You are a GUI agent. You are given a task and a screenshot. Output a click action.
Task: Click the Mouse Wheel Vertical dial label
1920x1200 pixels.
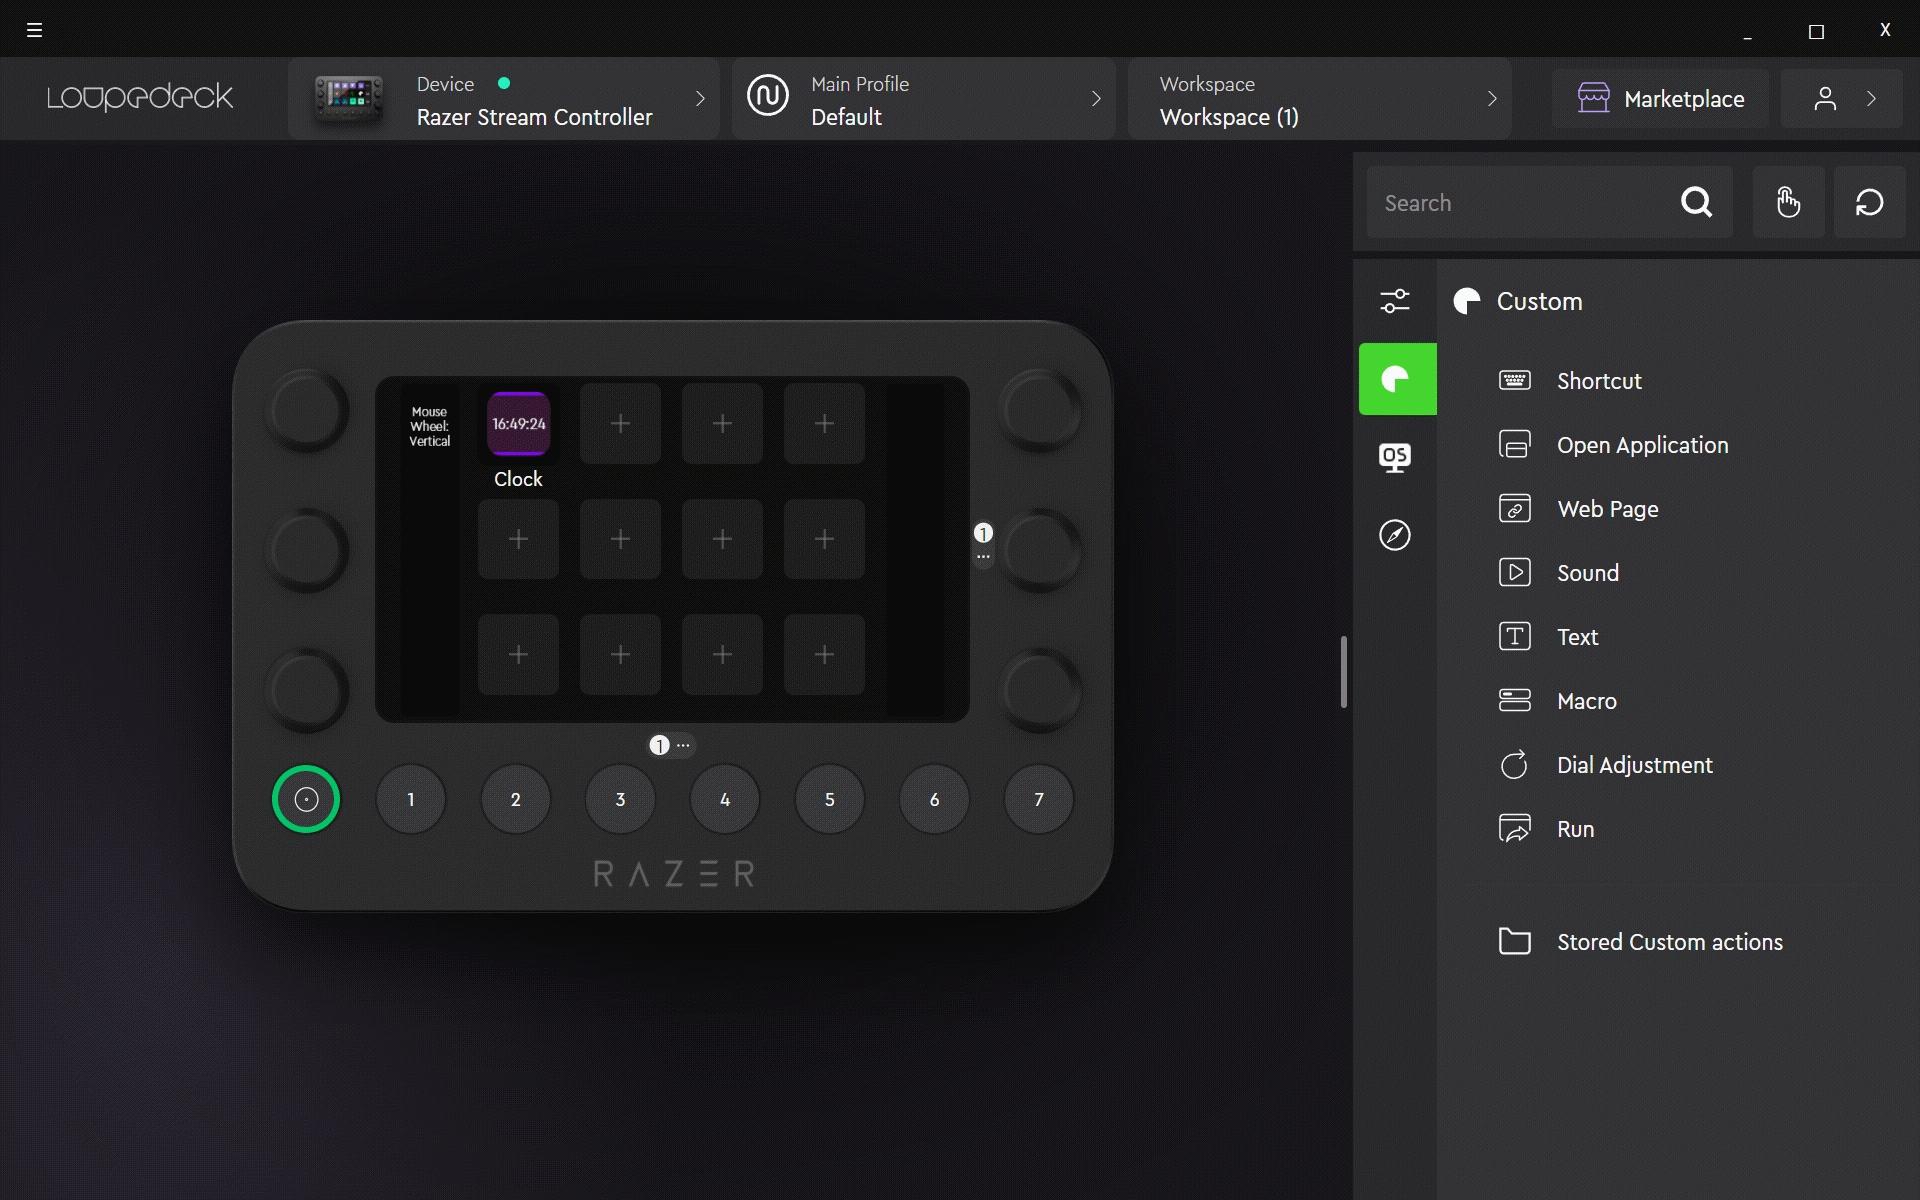tap(430, 426)
